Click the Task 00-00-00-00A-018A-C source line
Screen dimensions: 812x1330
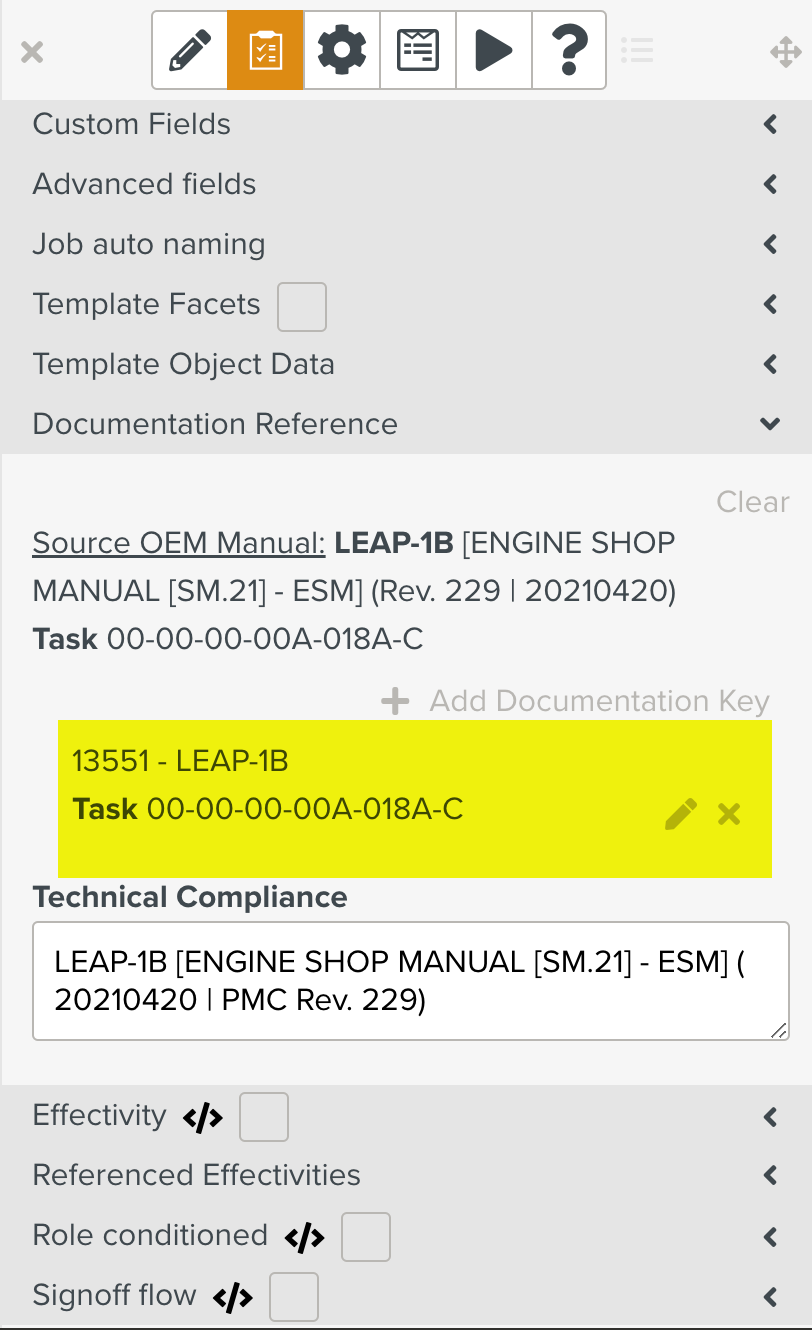(228, 639)
